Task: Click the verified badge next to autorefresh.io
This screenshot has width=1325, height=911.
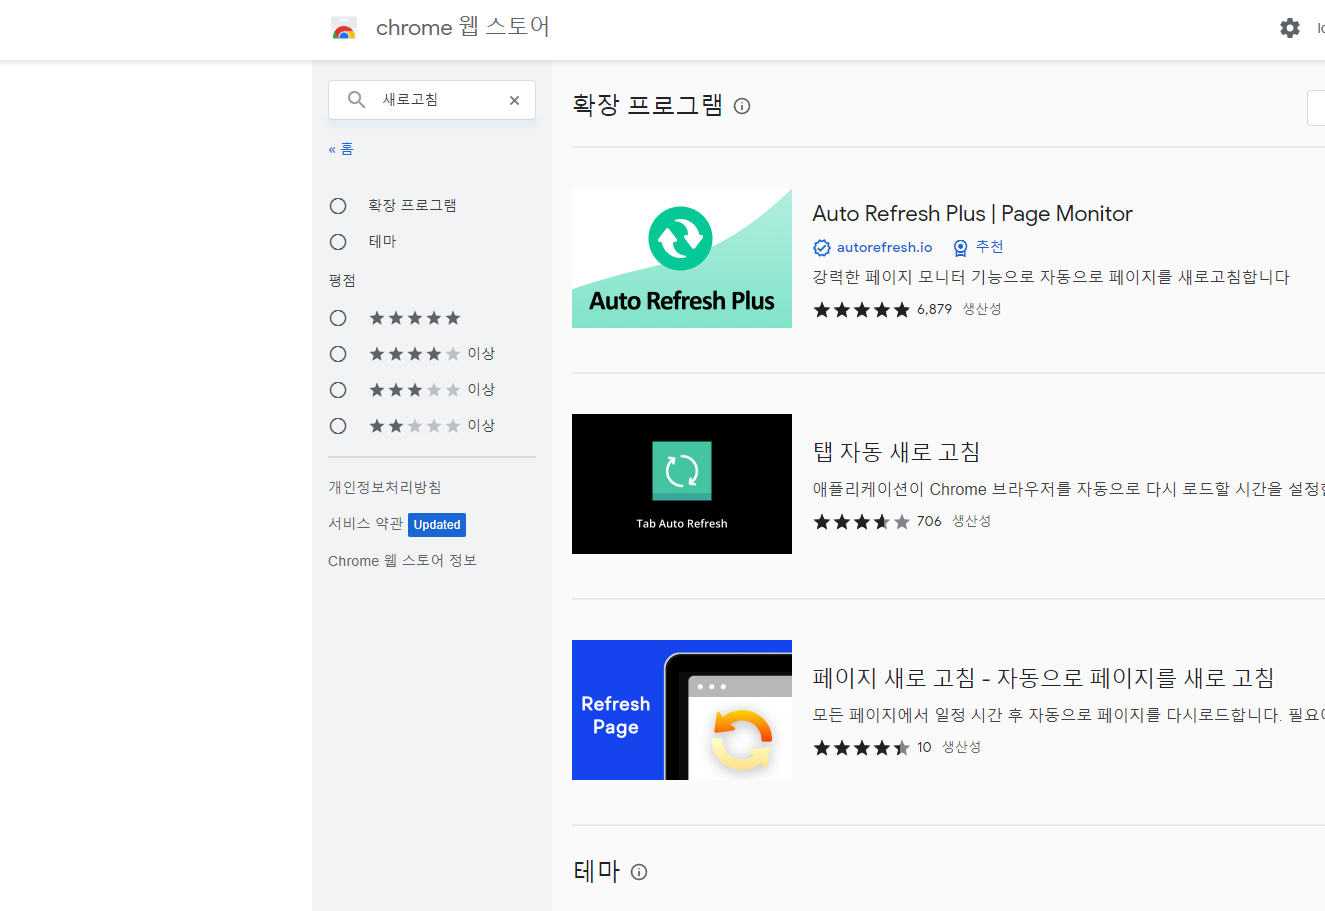Action: click(822, 248)
